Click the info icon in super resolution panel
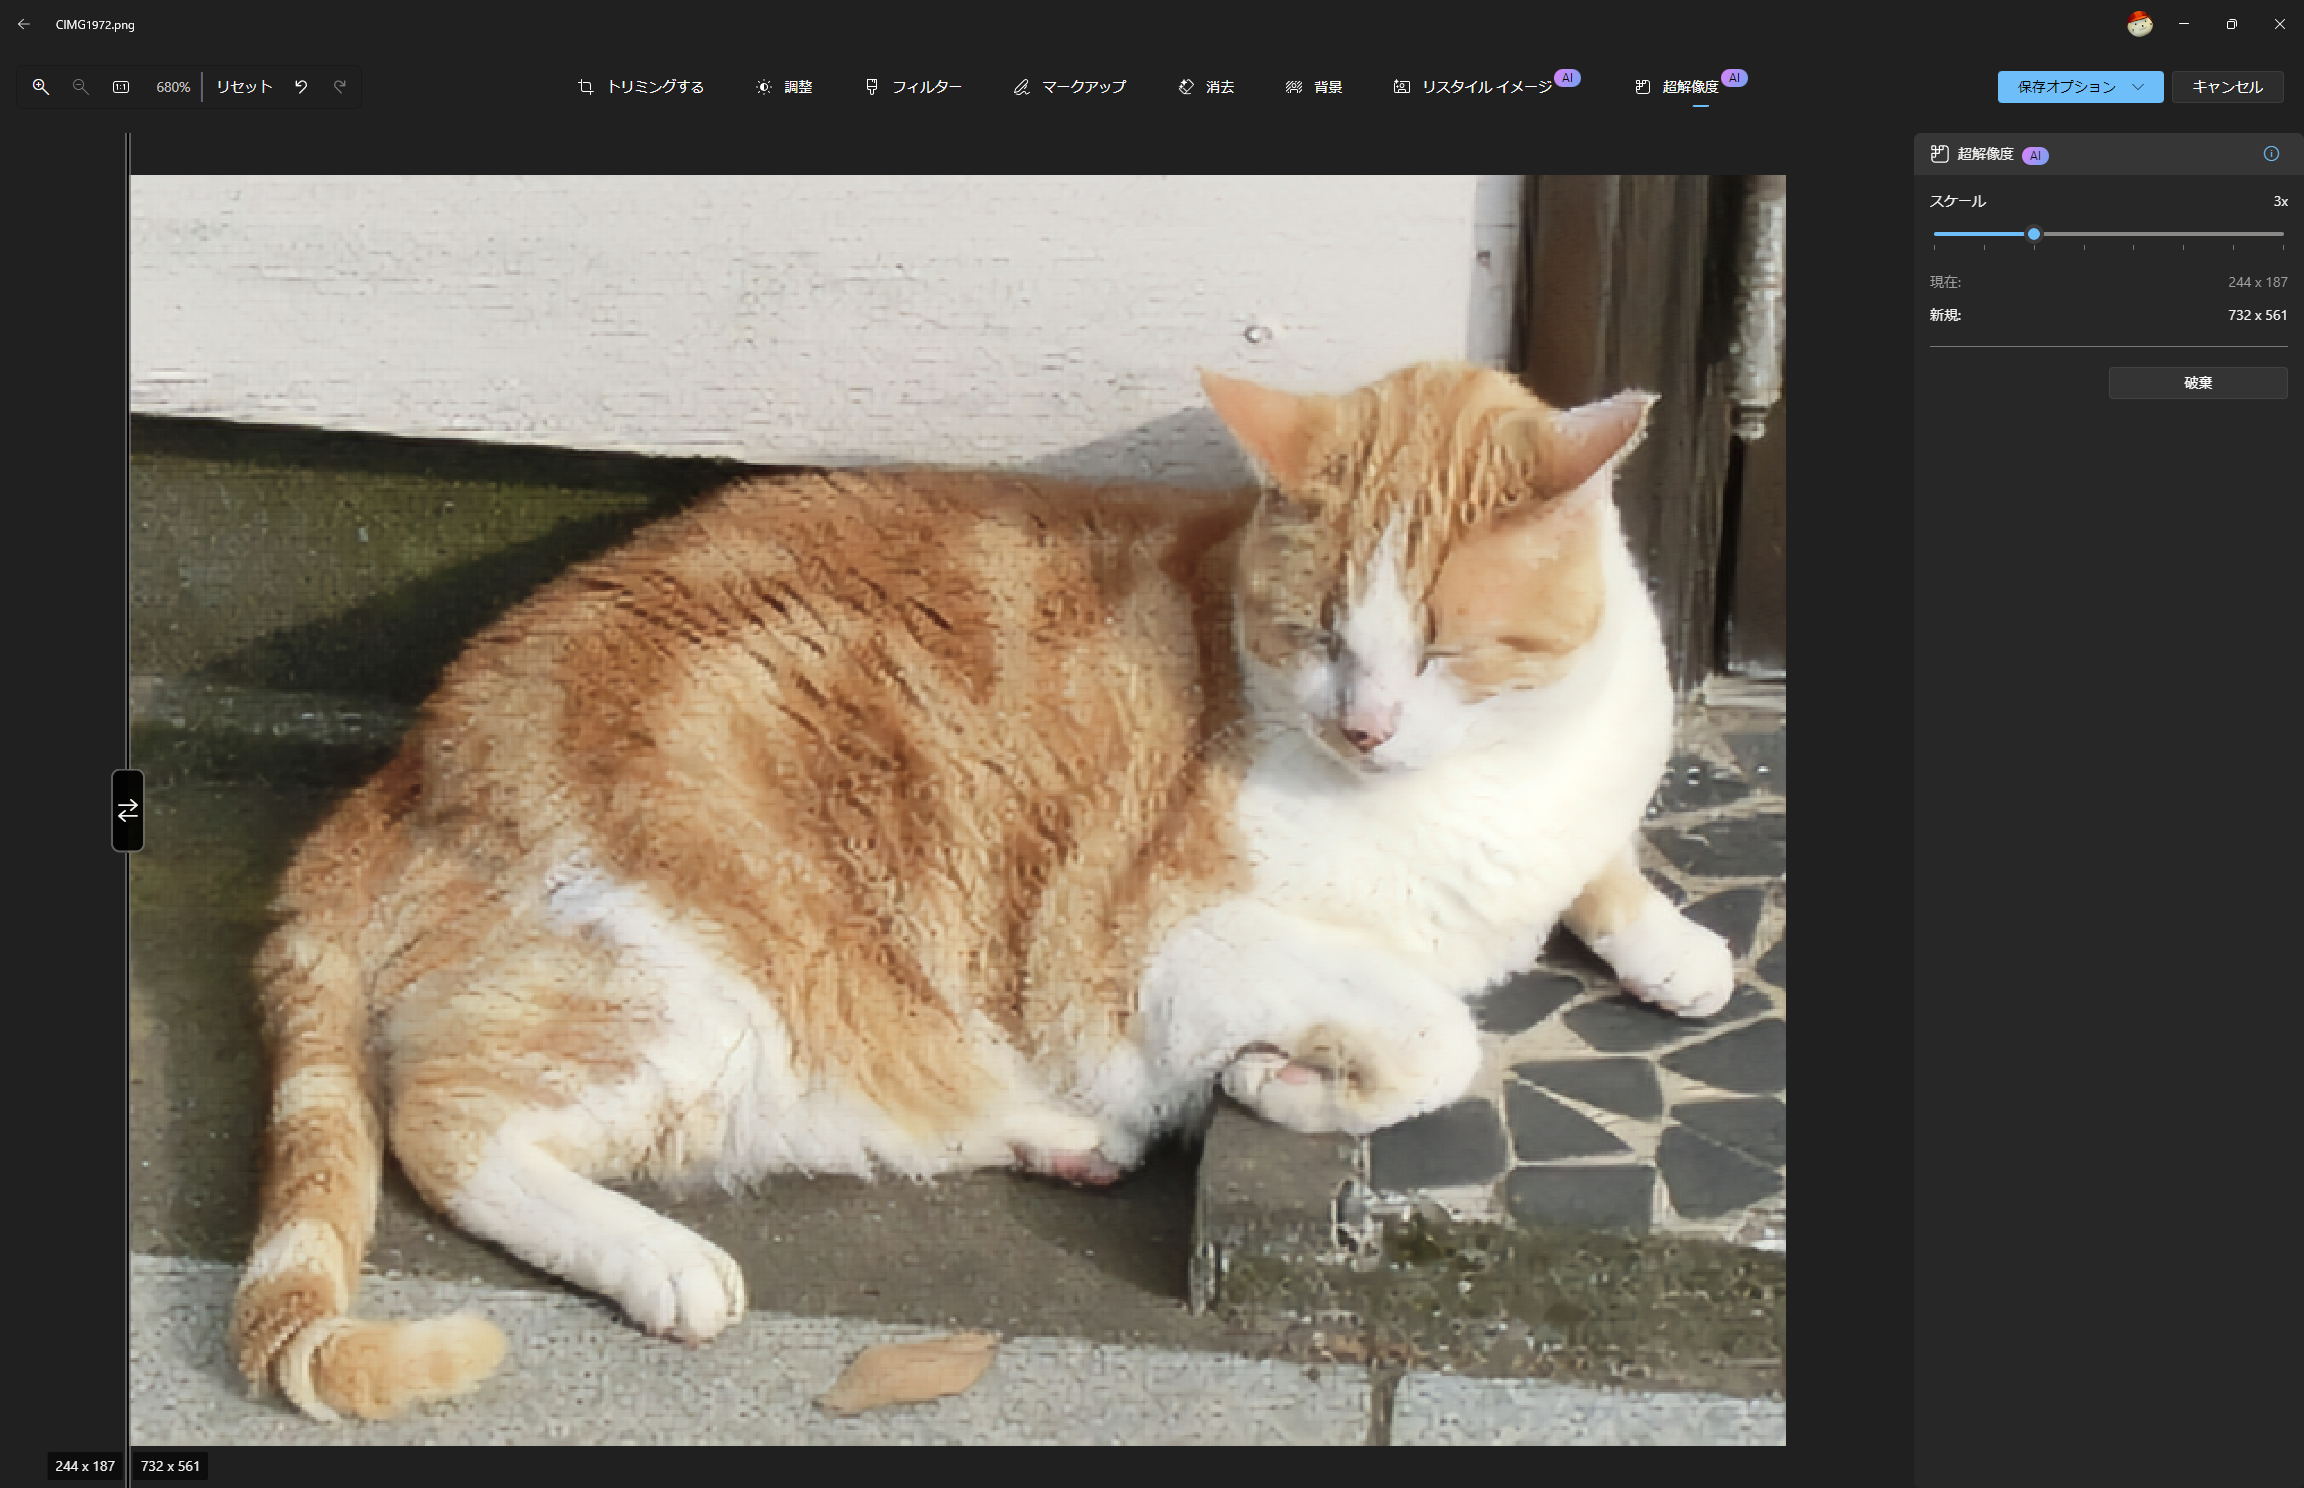 point(2271,154)
